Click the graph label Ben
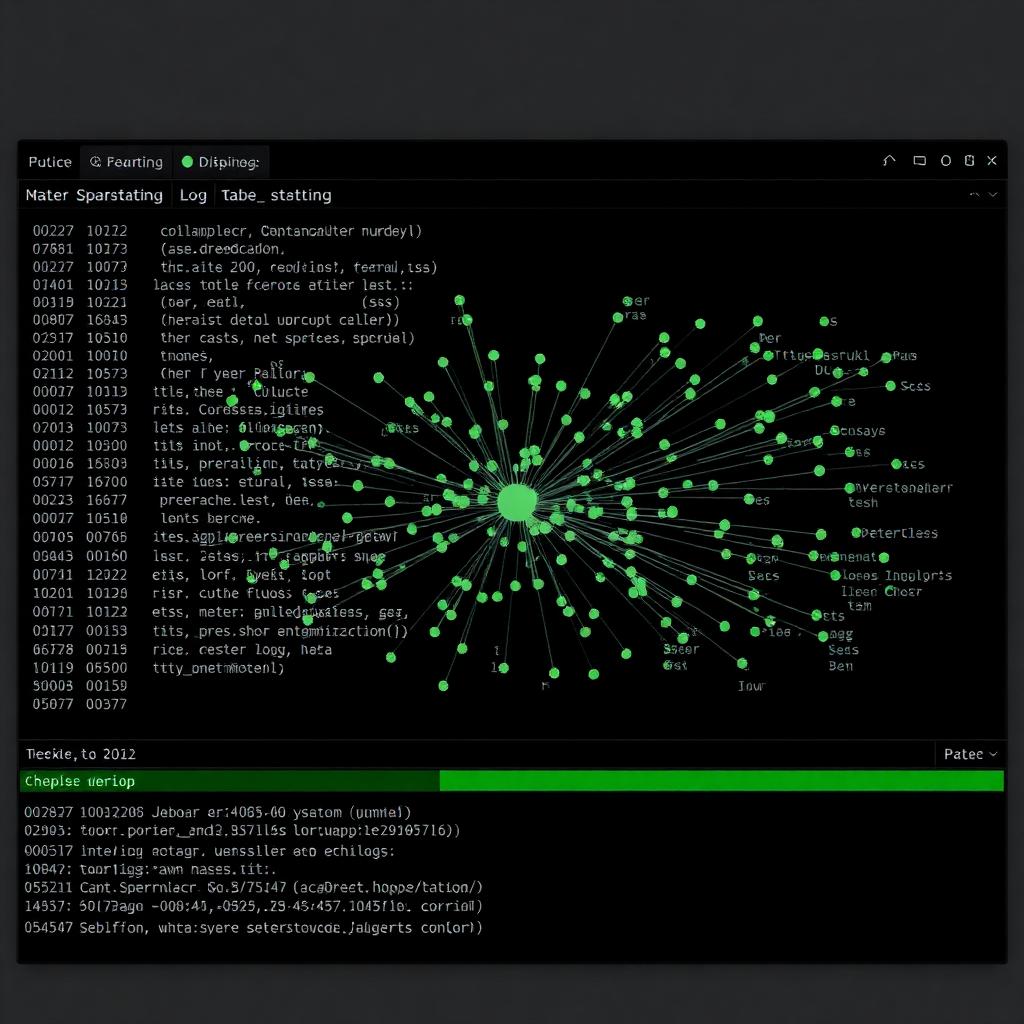The width and height of the screenshot is (1024, 1024). [840, 666]
